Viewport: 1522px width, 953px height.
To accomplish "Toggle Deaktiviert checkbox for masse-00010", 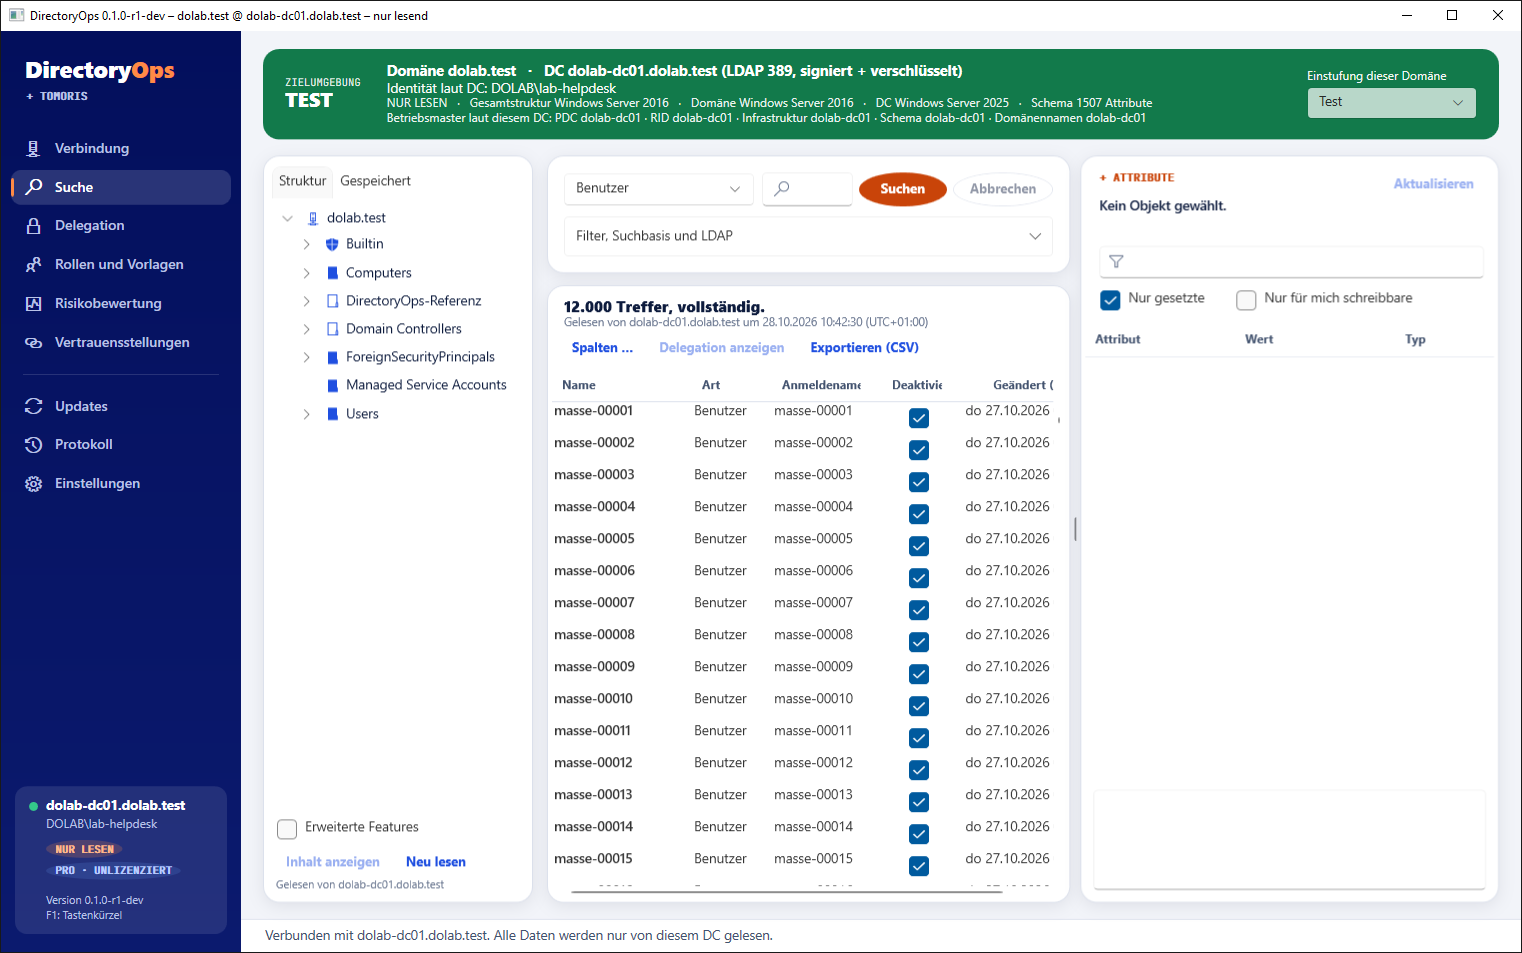I will pos(919,706).
